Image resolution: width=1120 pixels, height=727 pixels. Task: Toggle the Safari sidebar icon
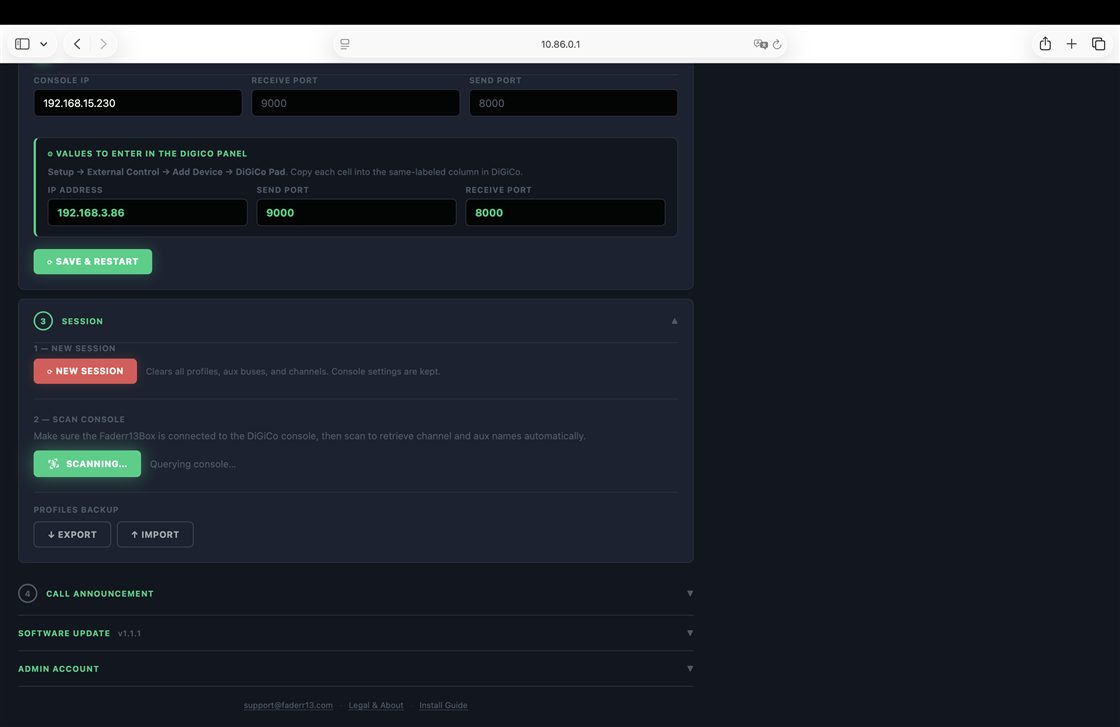[22, 44]
